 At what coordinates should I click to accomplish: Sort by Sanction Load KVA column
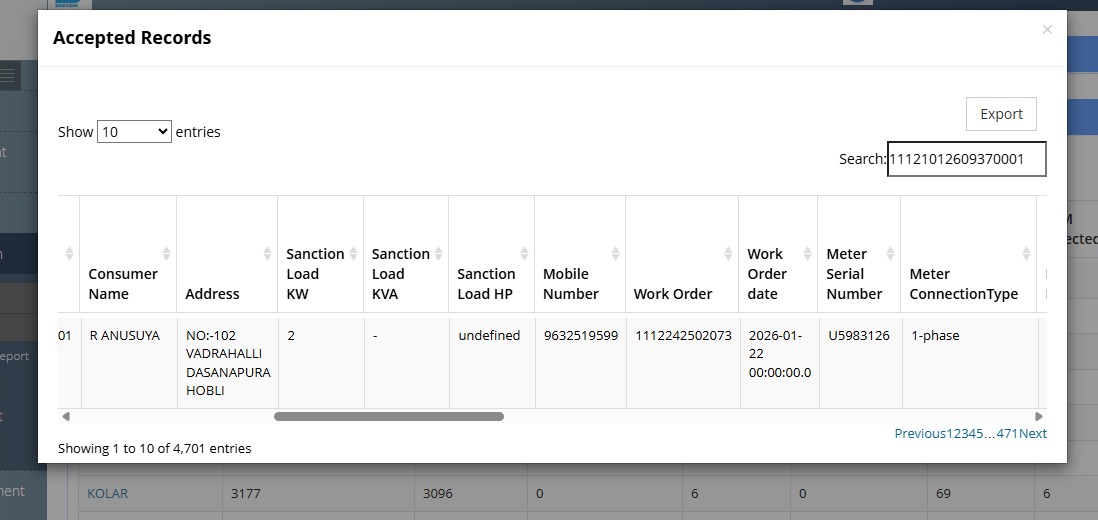click(x=405, y=253)
